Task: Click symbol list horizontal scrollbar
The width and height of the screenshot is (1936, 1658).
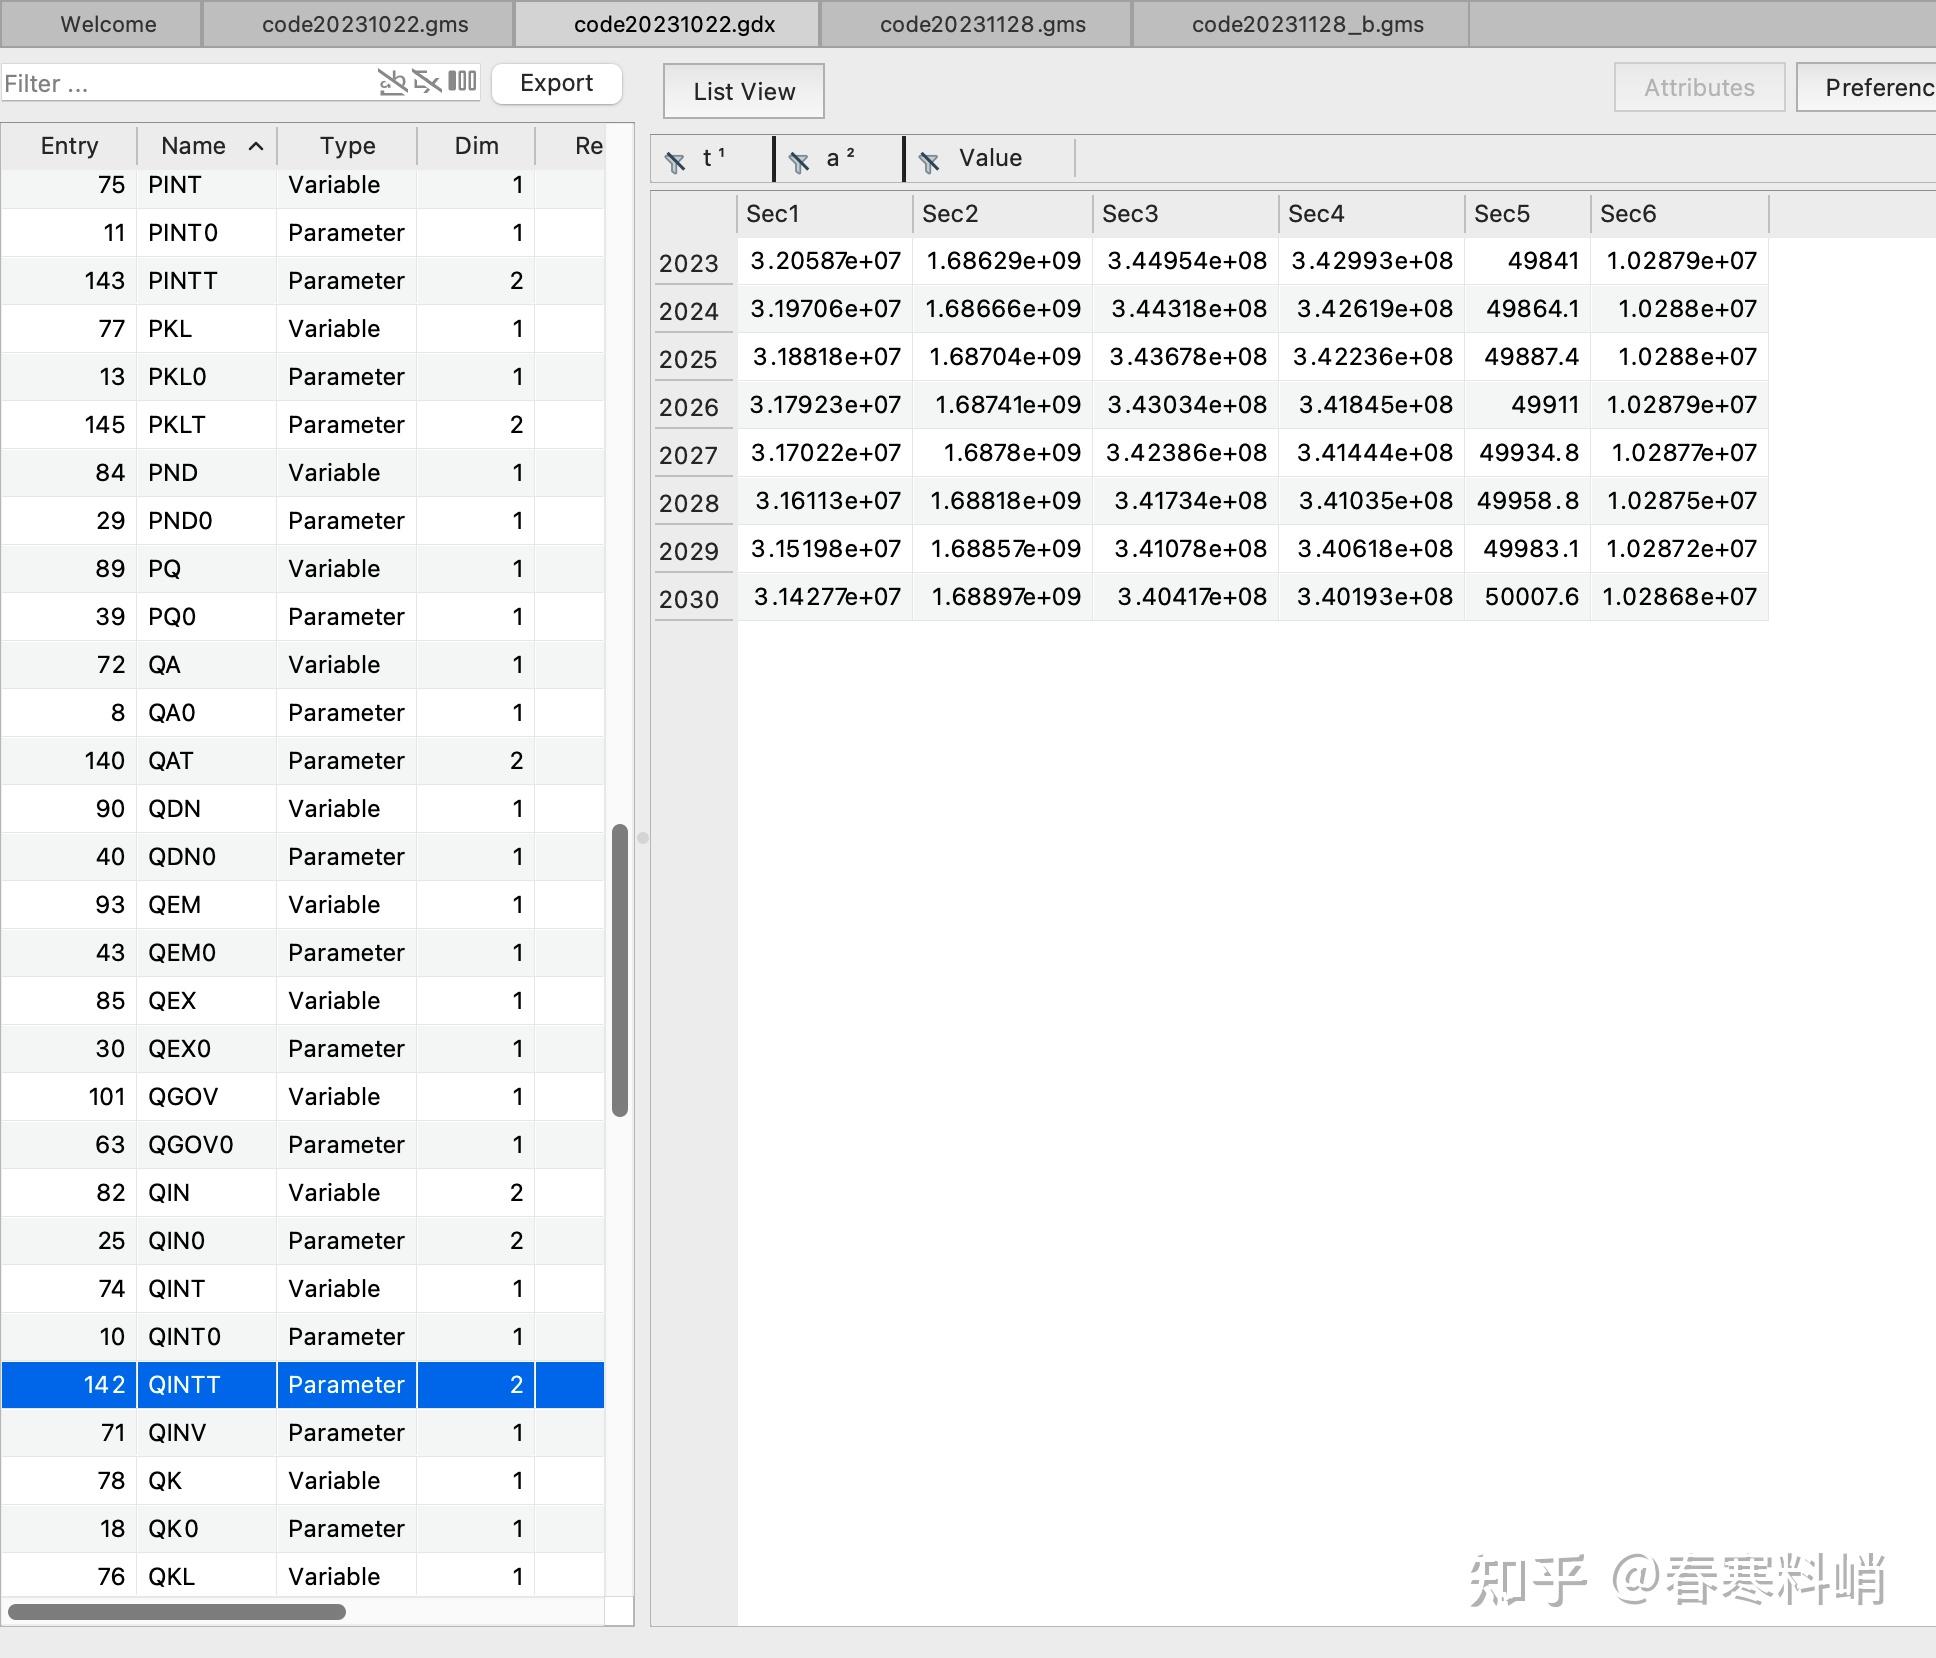Action: click(177, 1612)
